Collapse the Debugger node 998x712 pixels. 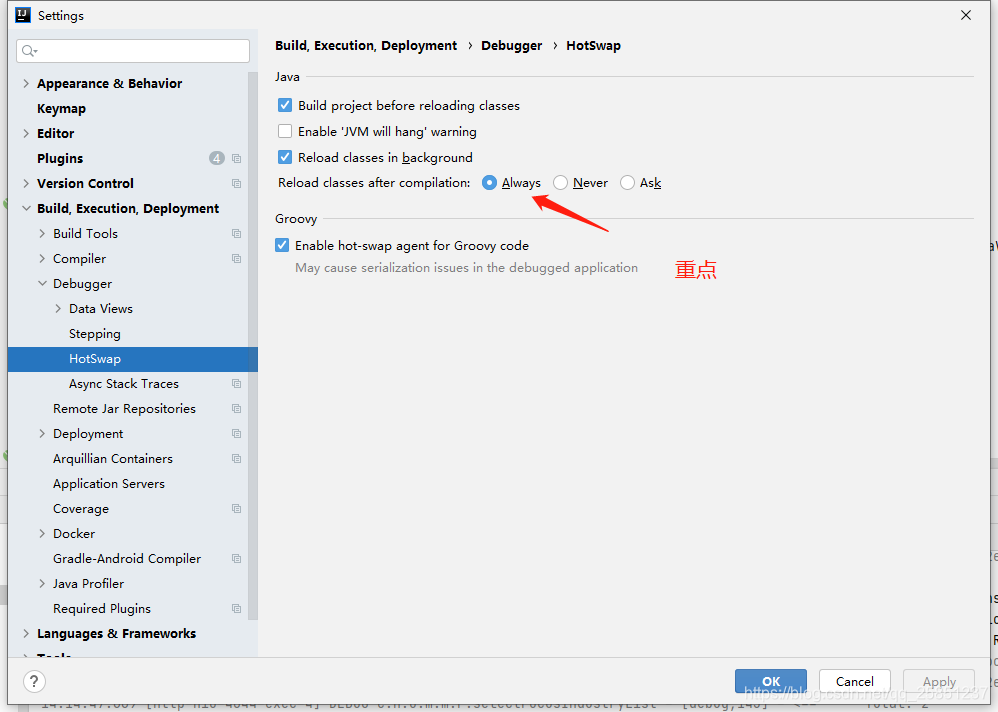[x=42, y=283]
